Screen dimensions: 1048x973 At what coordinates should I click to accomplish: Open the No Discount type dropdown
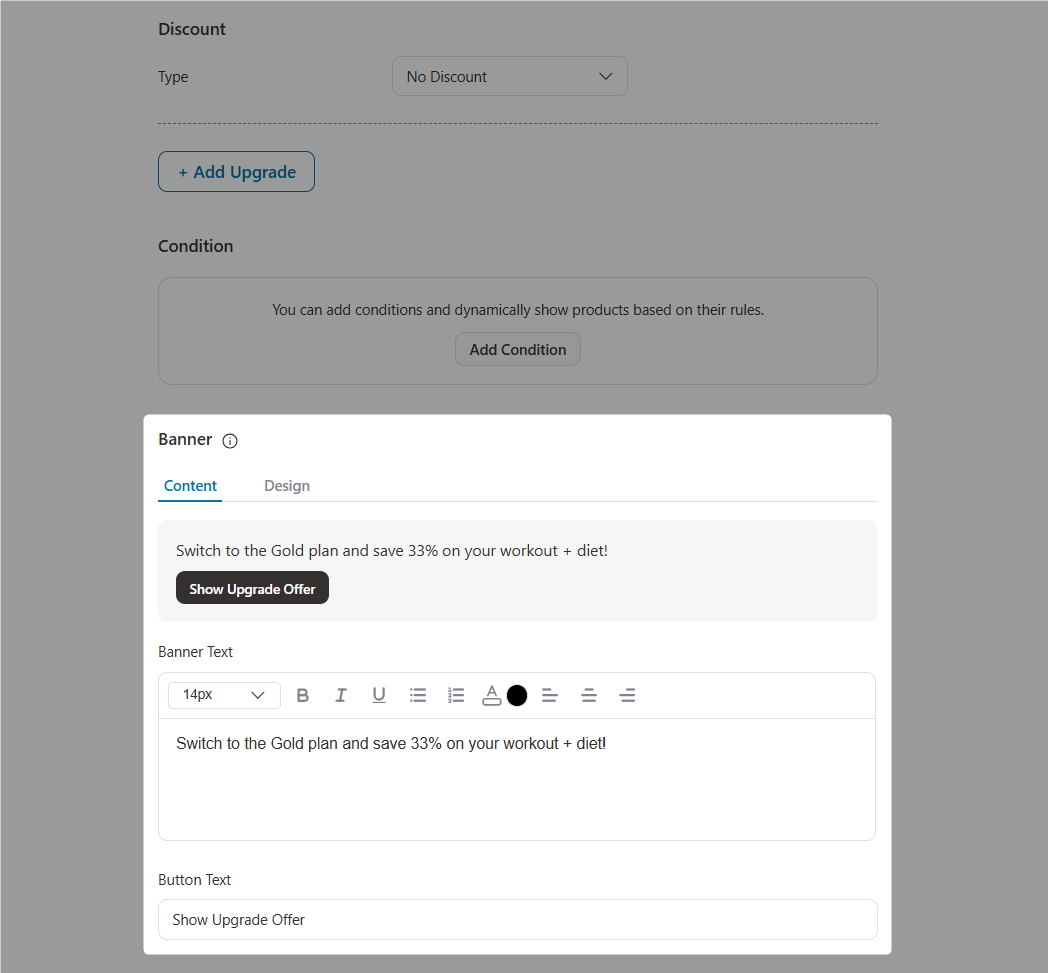pos(510,76)
